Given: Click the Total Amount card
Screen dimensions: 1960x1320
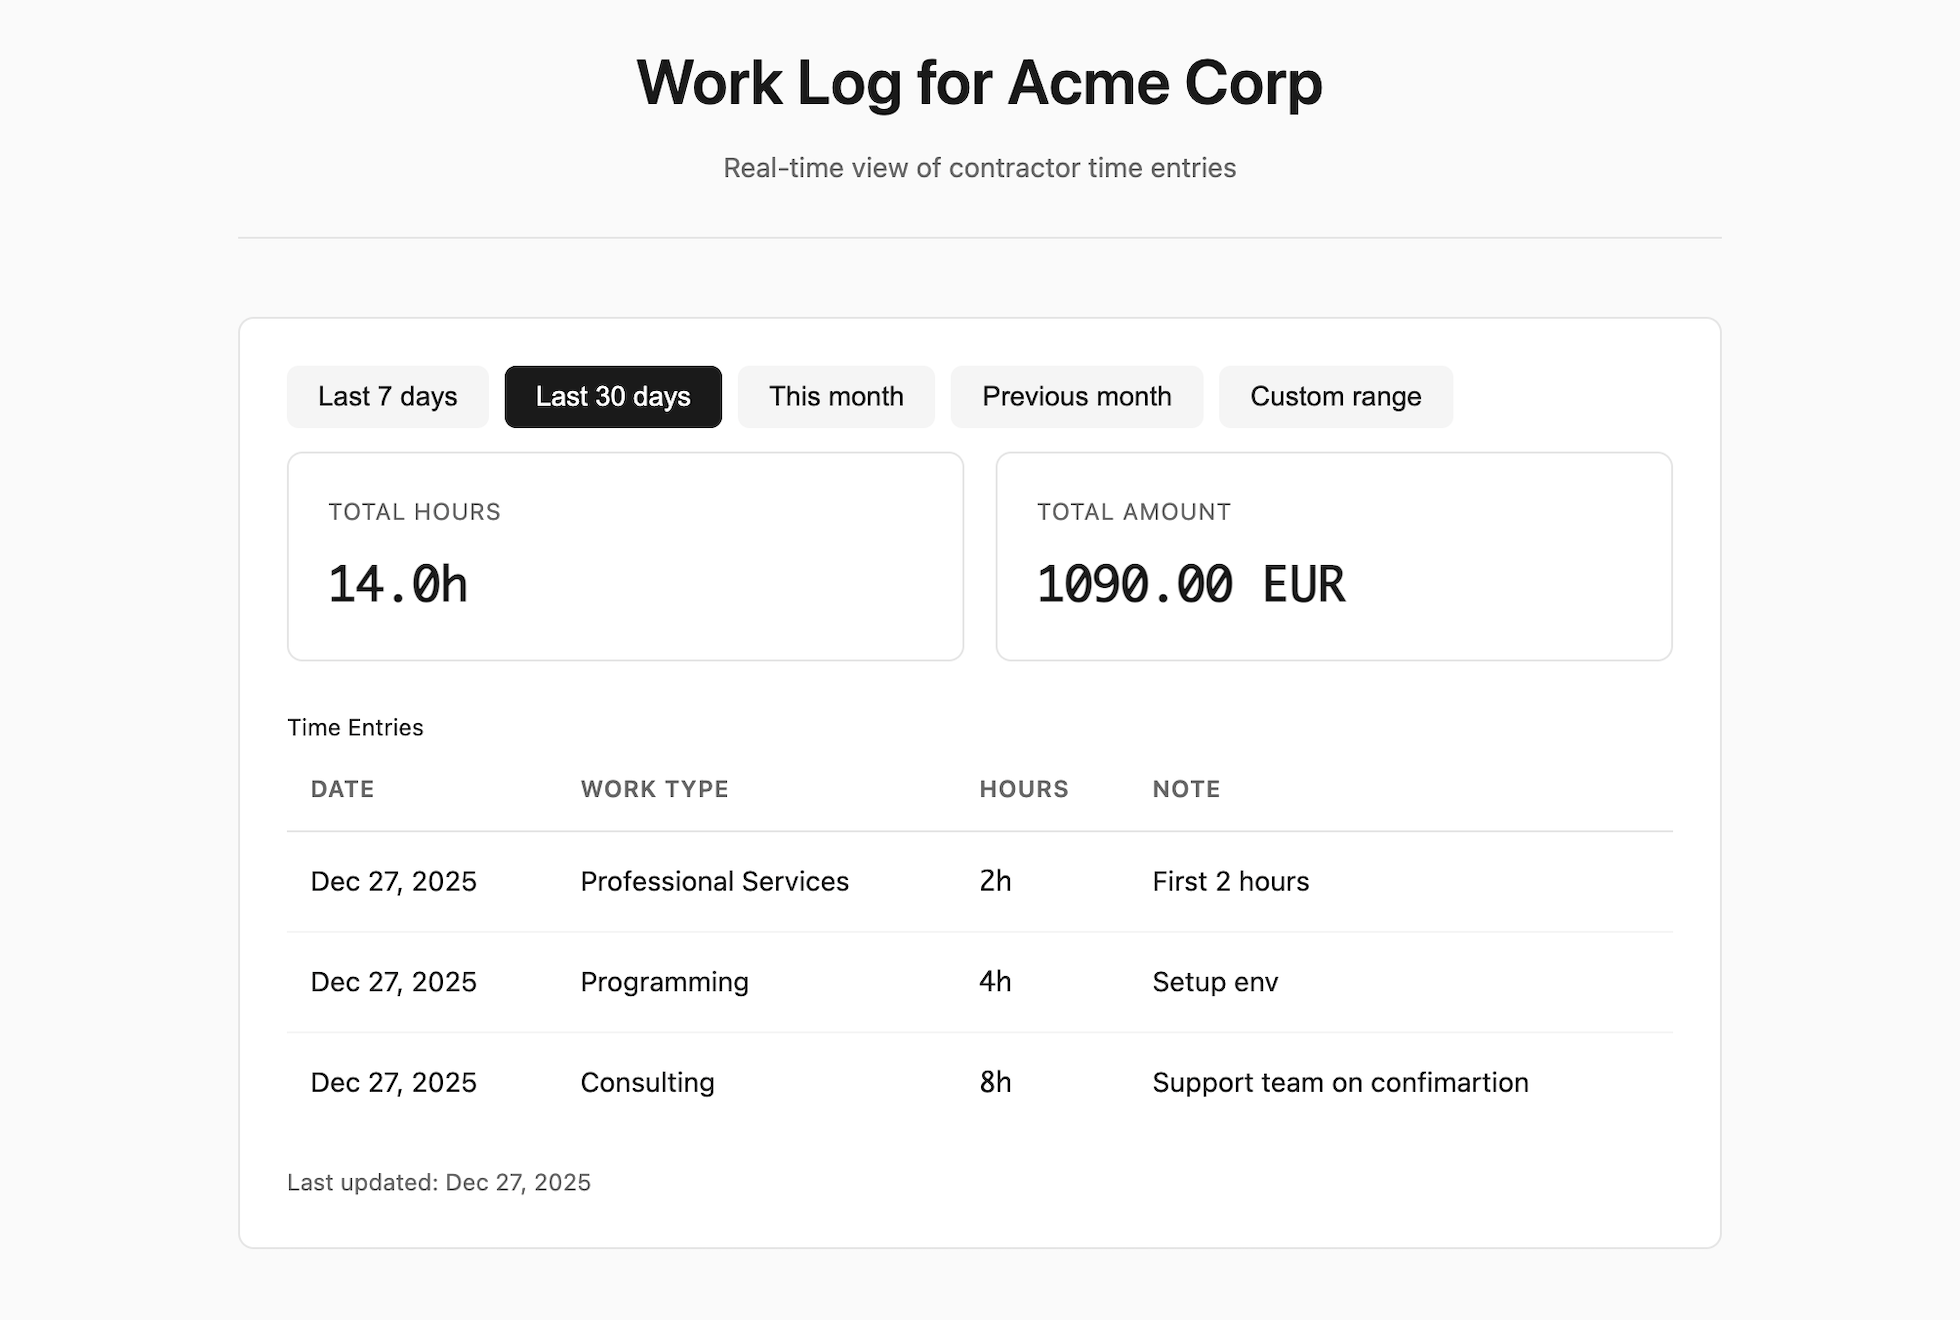Looking at the screenshot, I should (1332, 556).
